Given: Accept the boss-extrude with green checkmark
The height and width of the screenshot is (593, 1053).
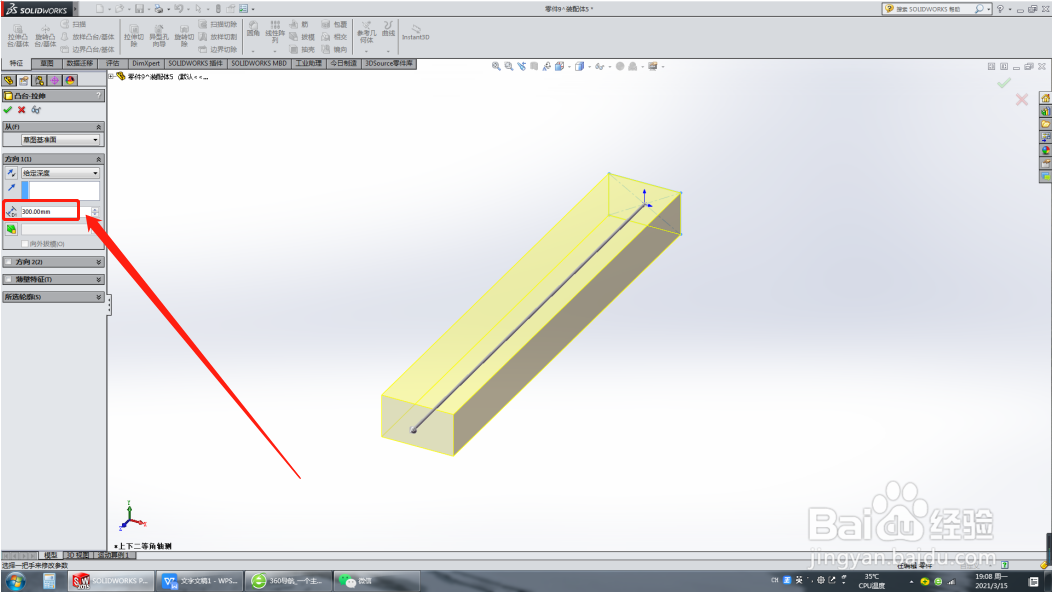Looking at the screenshot, I should (x=8, y=110).
